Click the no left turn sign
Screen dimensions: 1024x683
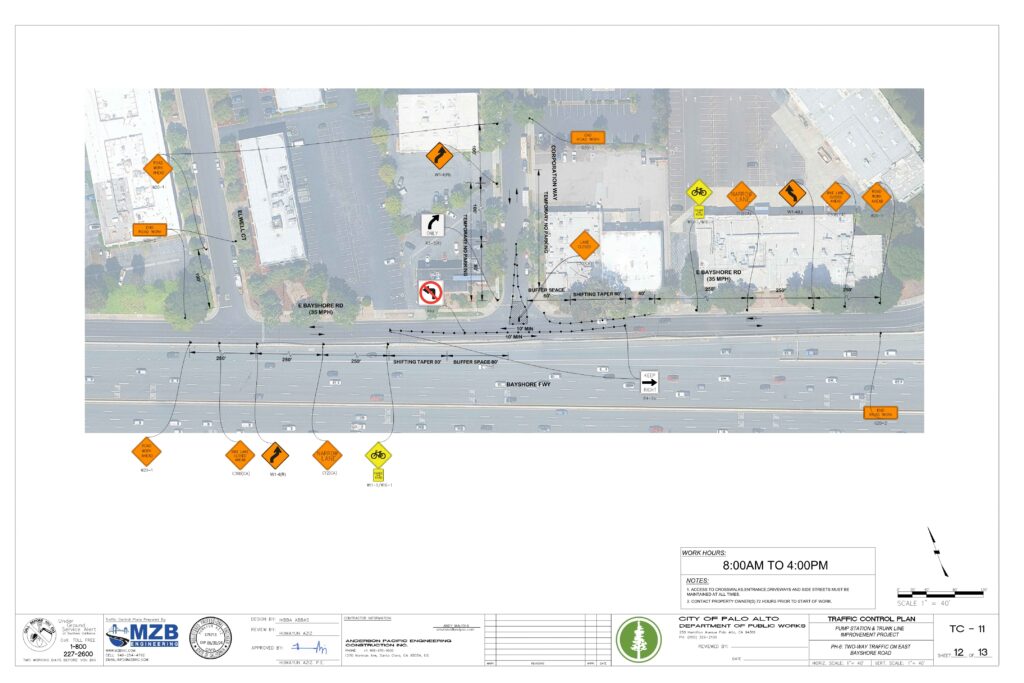click(430, 292)
